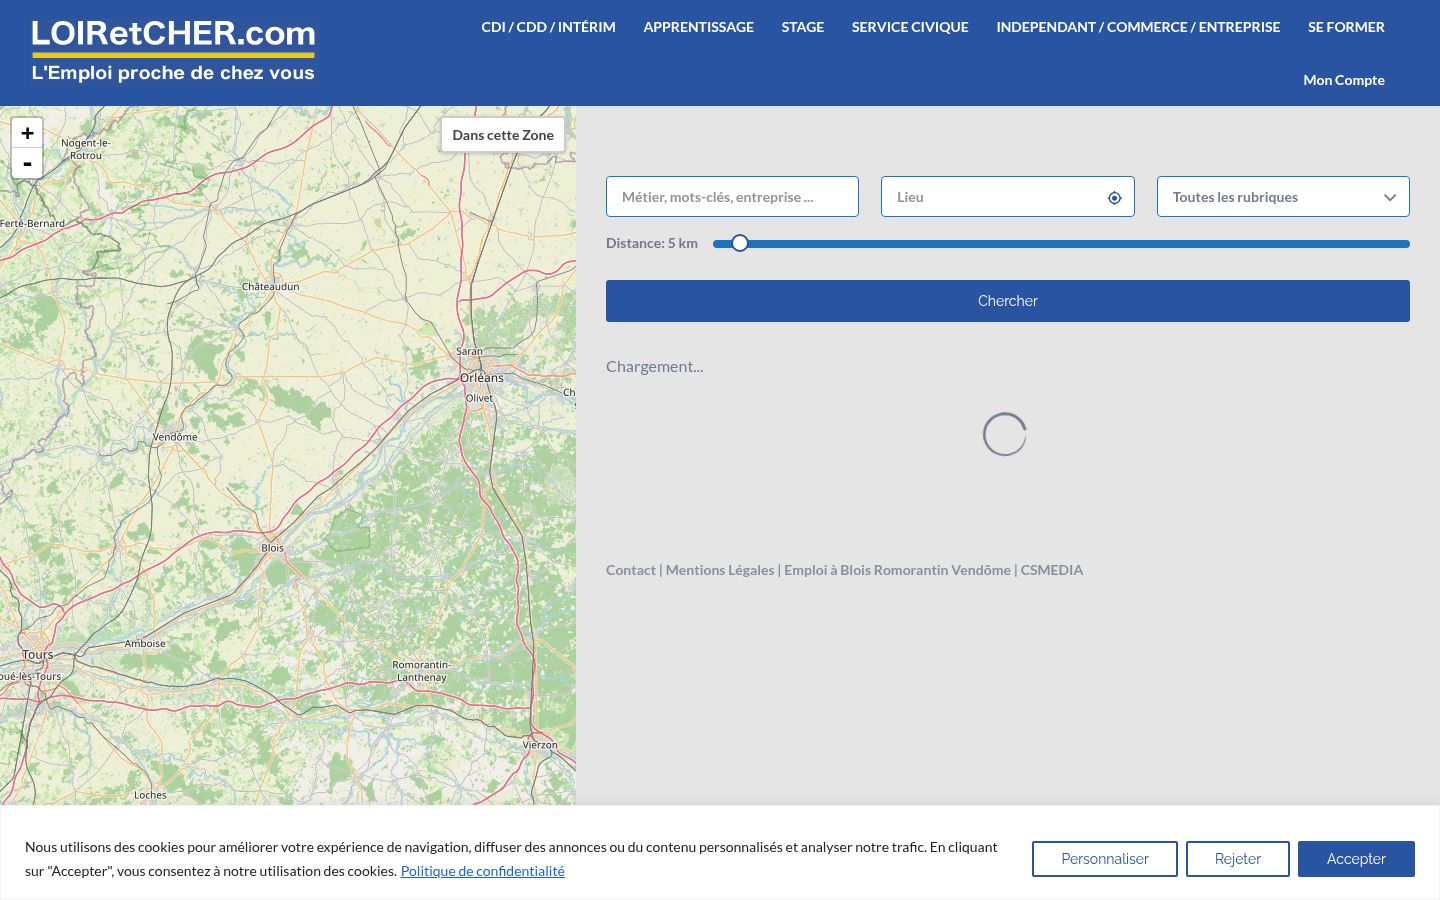Use the geolocation icon in the Lieu field
The width and height of the screenshot is (1440, 900).
[x=1114, y=198]
